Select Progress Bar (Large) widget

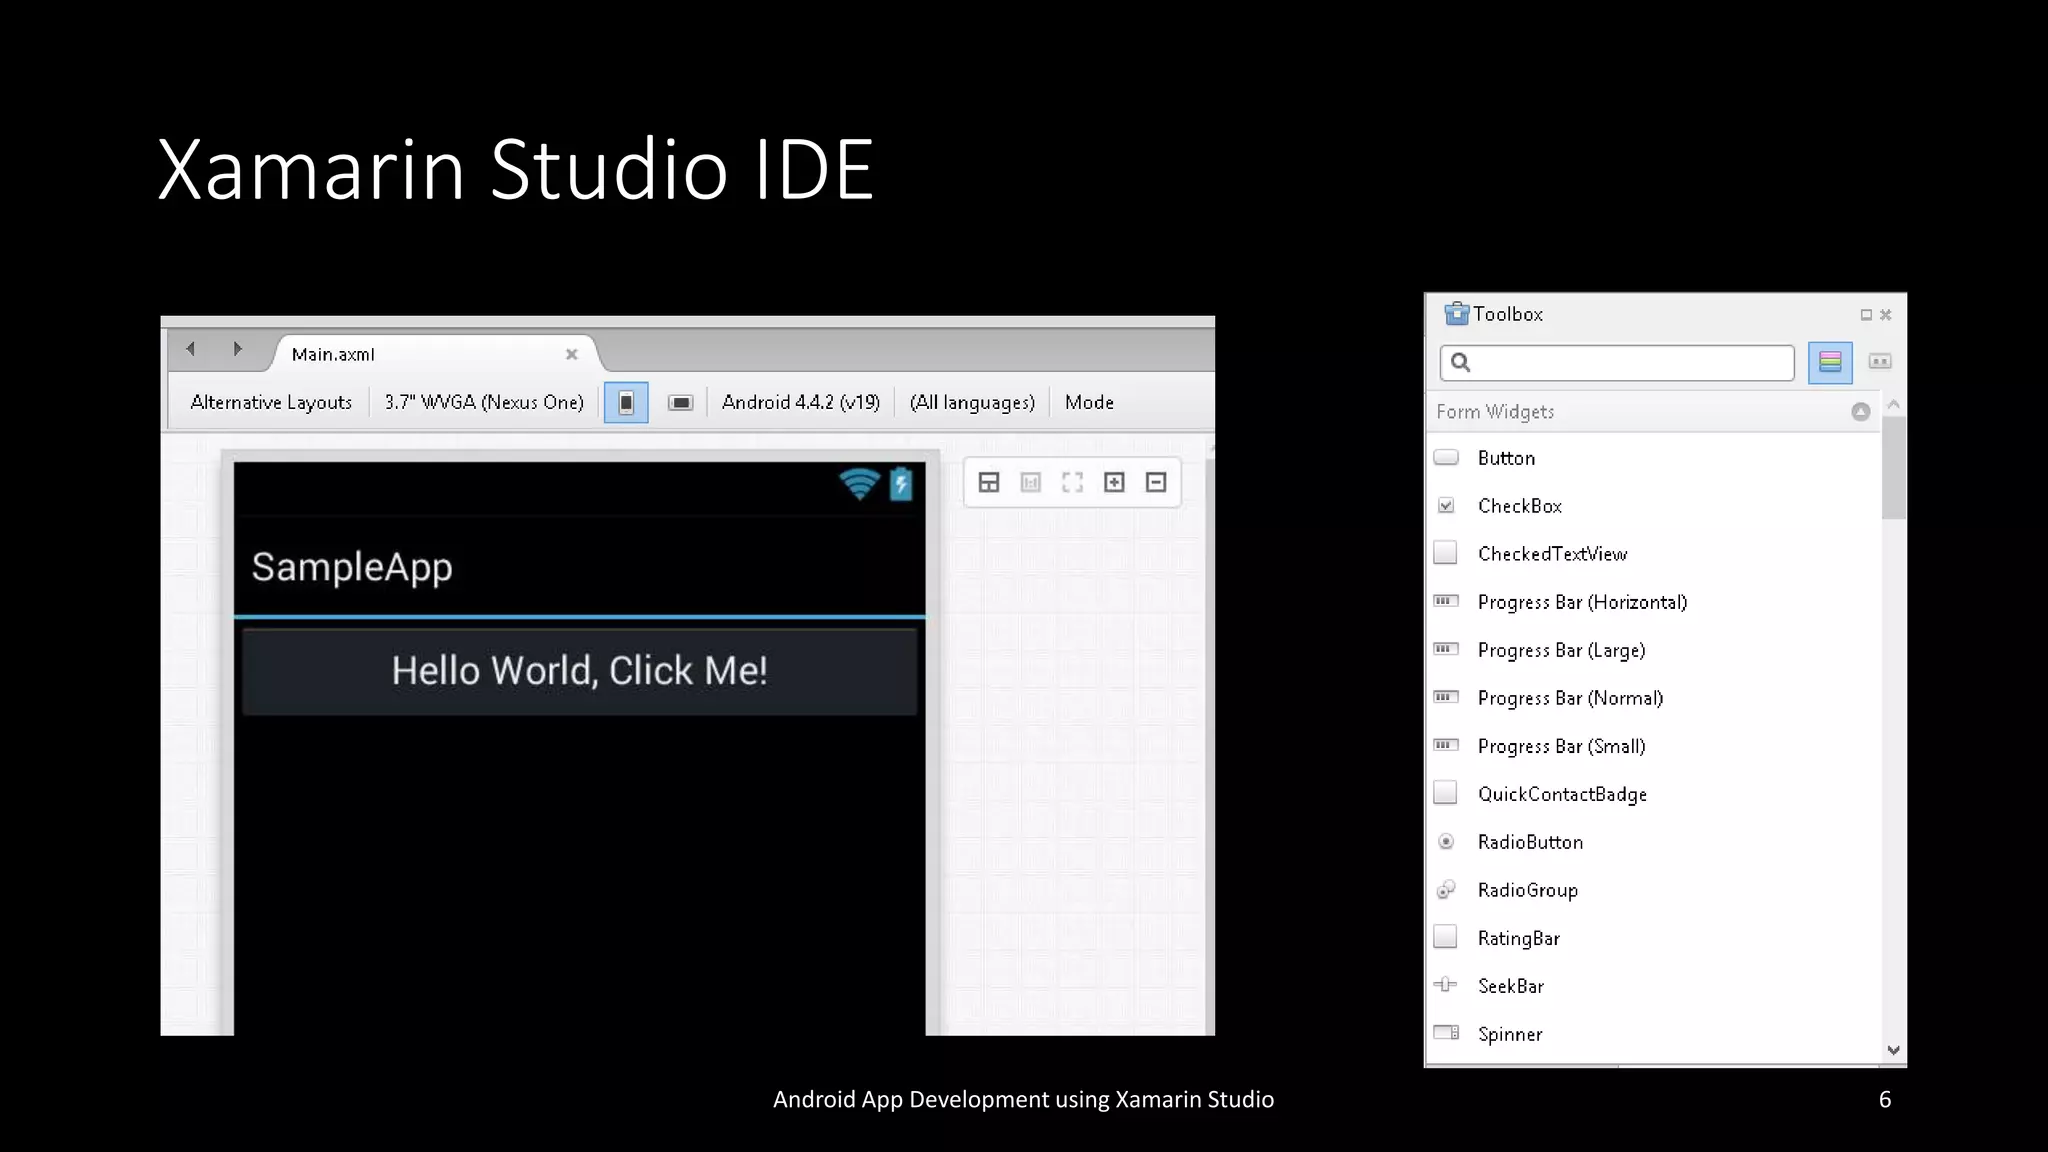click(x=1654, y=650)
